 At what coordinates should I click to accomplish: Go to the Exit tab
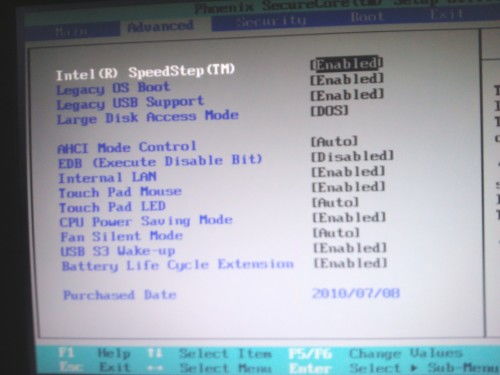click(x=446, y=14)
